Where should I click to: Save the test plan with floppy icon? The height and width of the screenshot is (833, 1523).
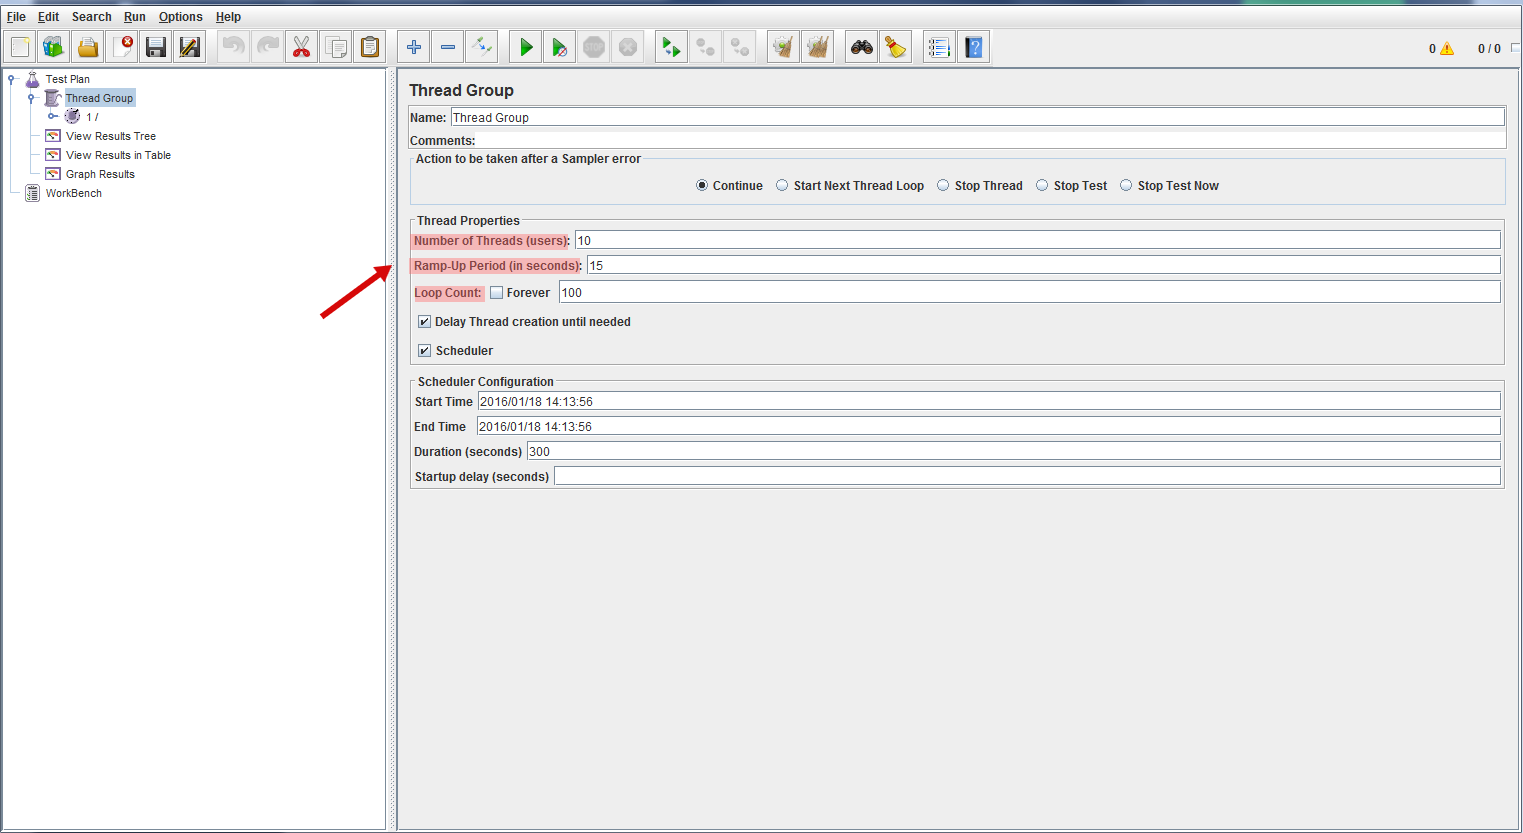155,47
